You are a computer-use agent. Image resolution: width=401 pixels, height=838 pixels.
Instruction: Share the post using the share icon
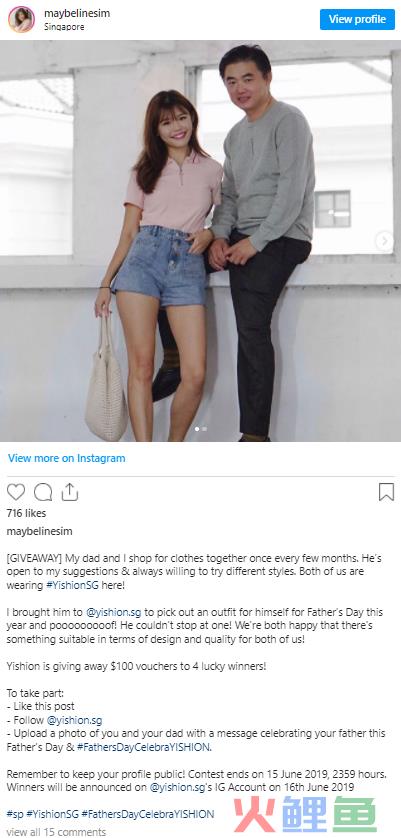tap(70, 492)
